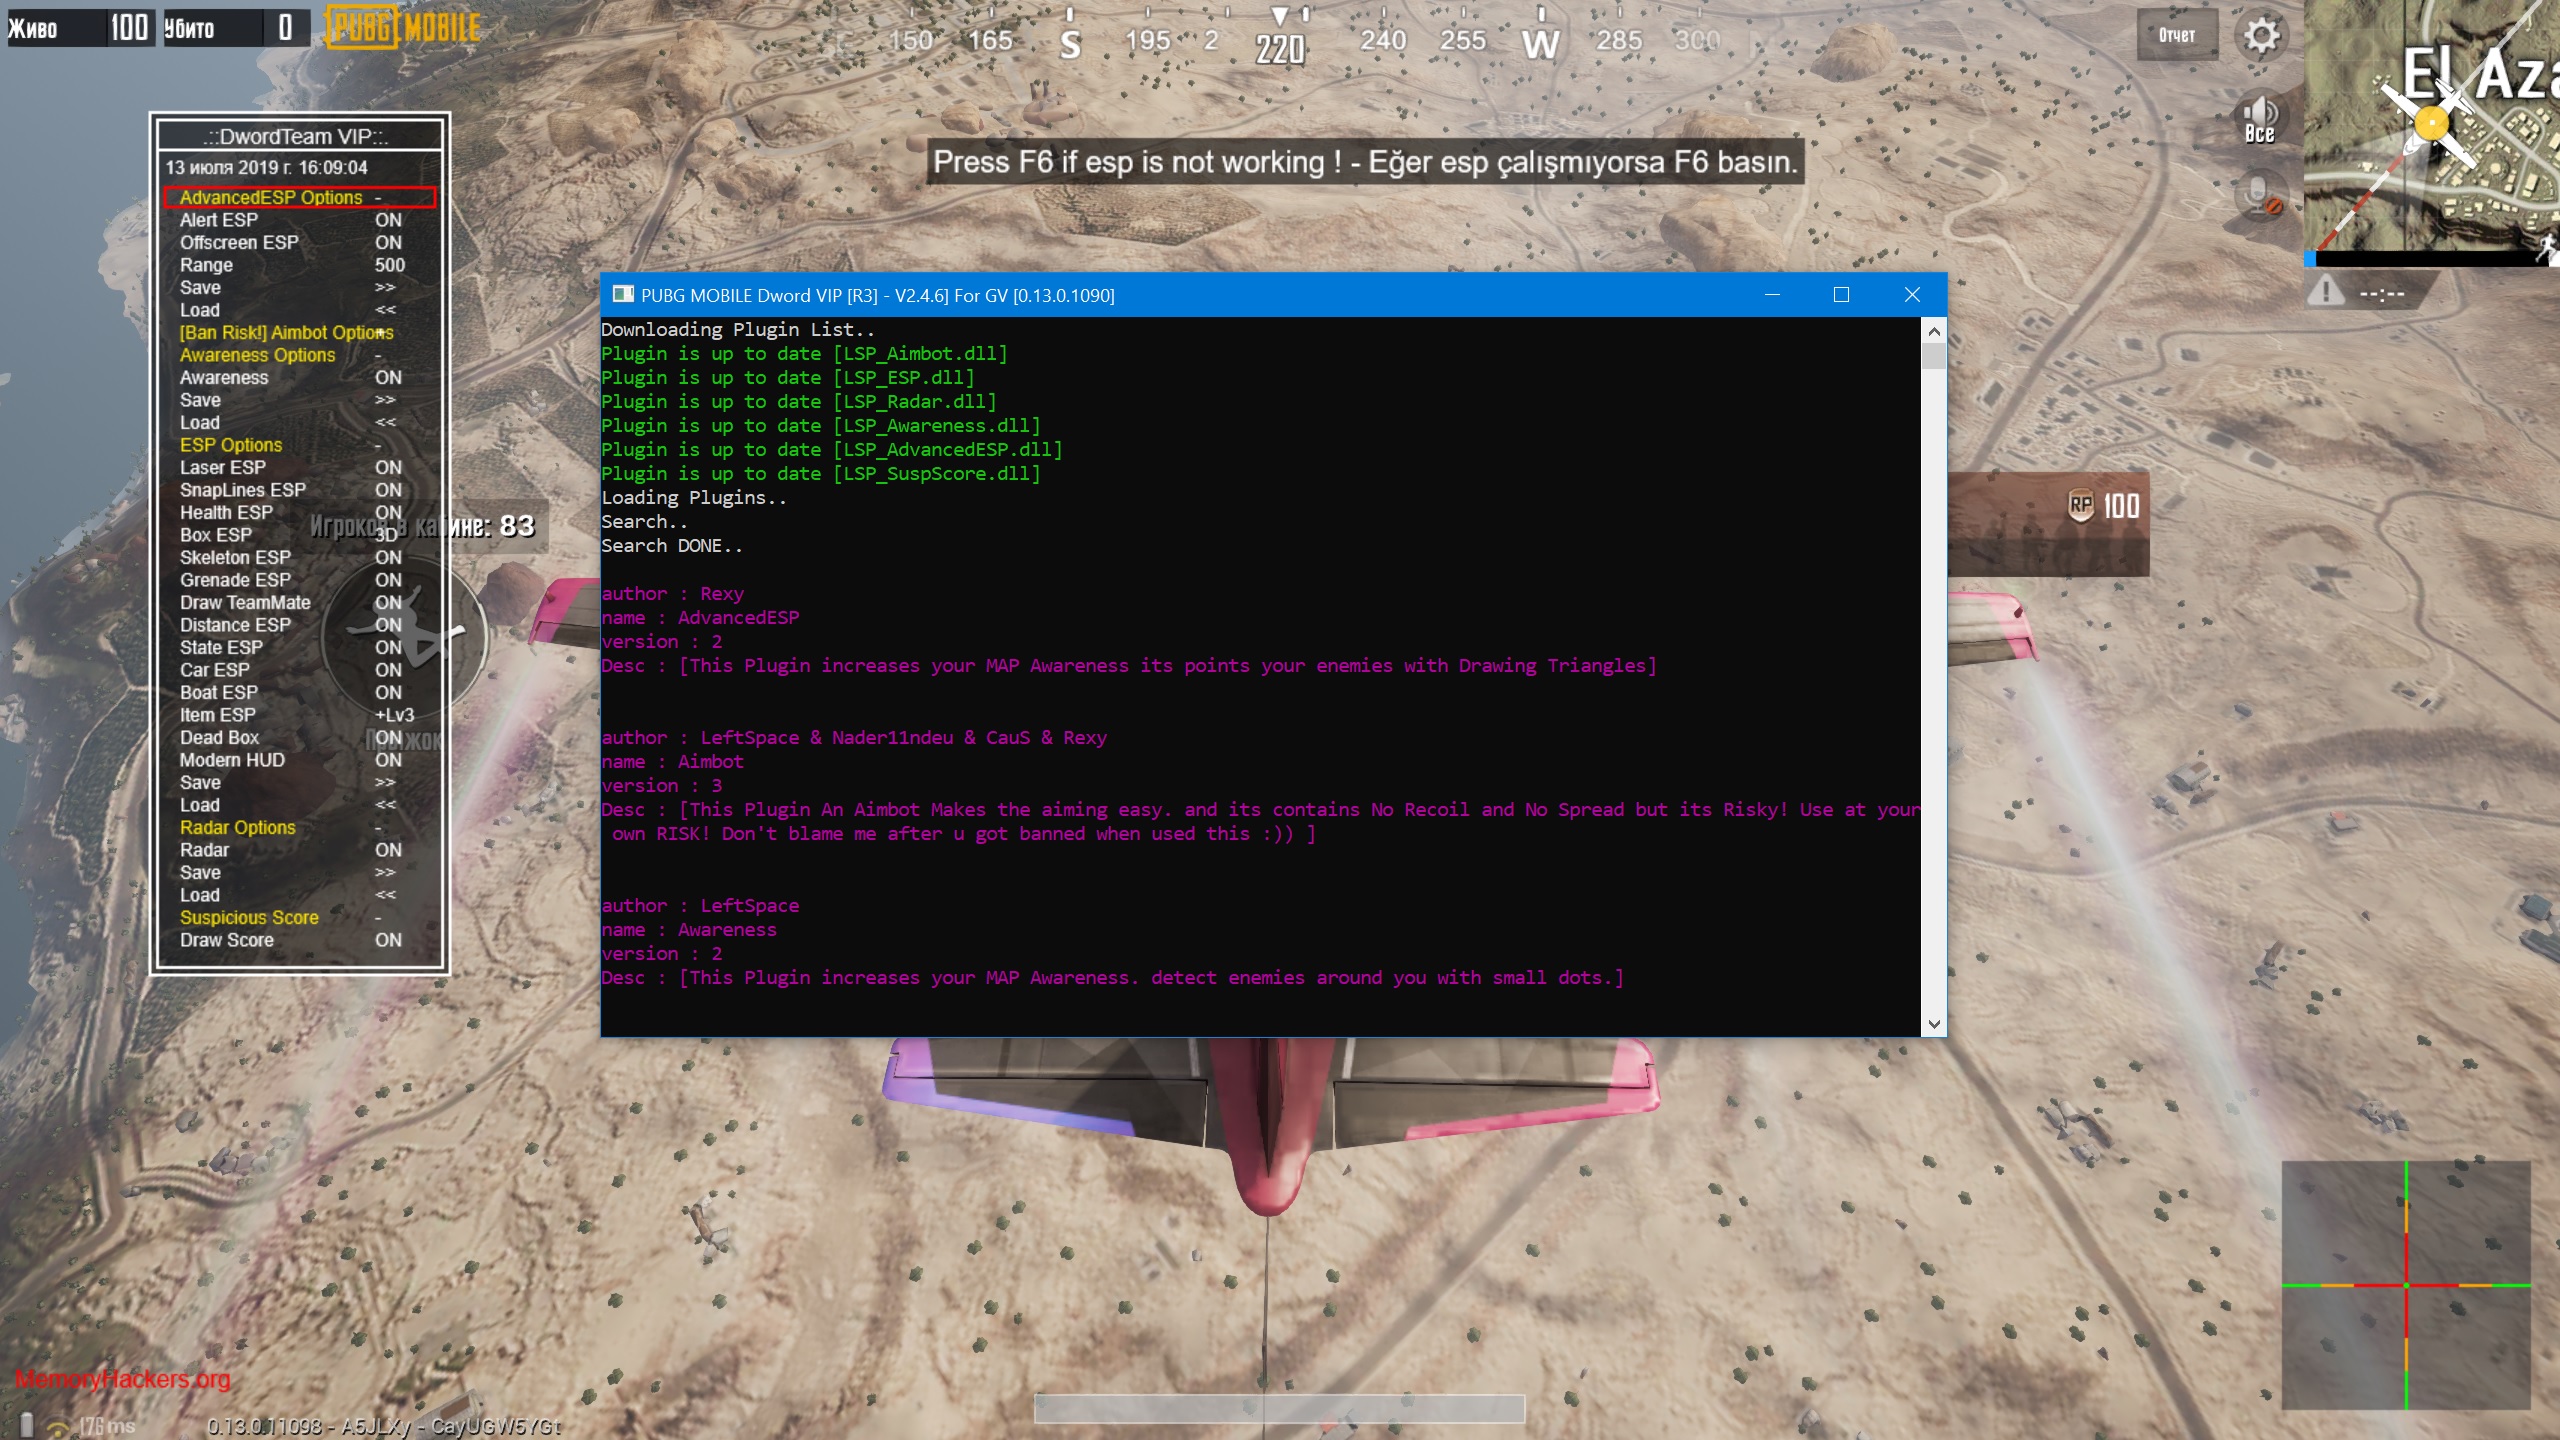The width and height of the screenshot is (2560, 1440).
Task: Collapse the Radar Options section
Action: 280,827
